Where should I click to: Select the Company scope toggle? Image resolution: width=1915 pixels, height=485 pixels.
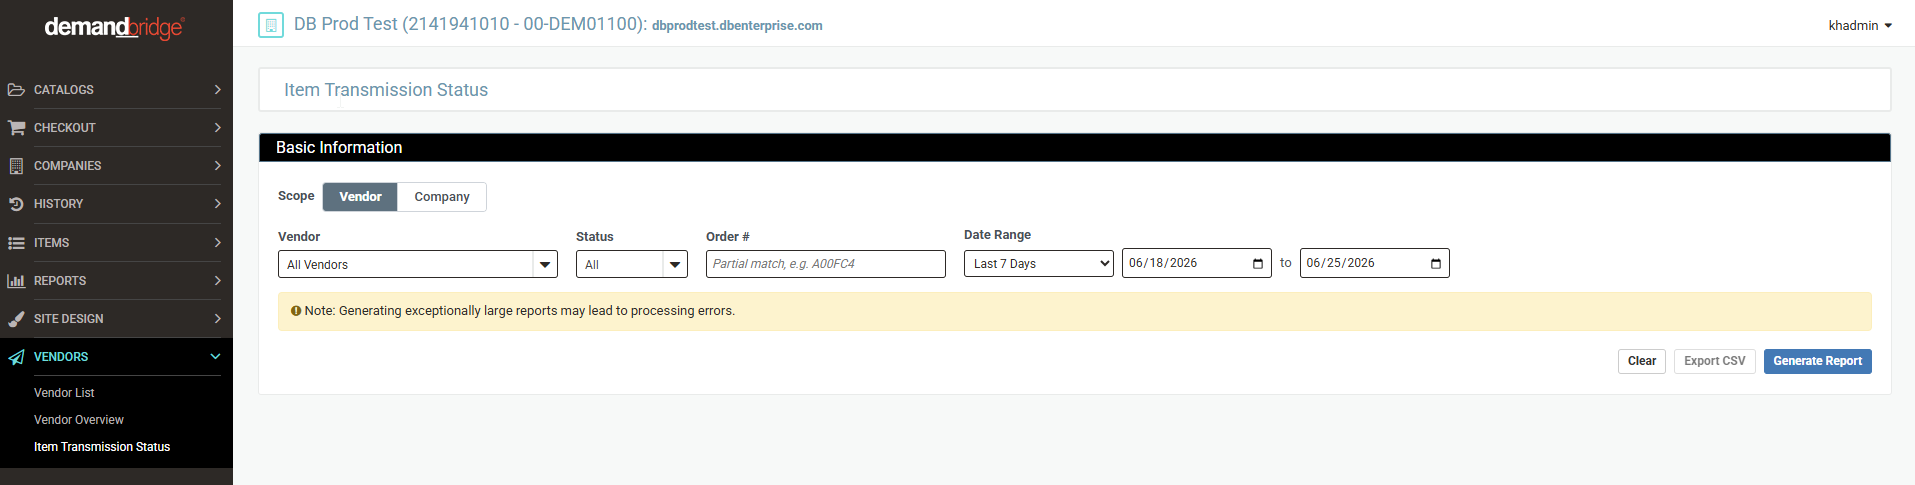[442, 197]
